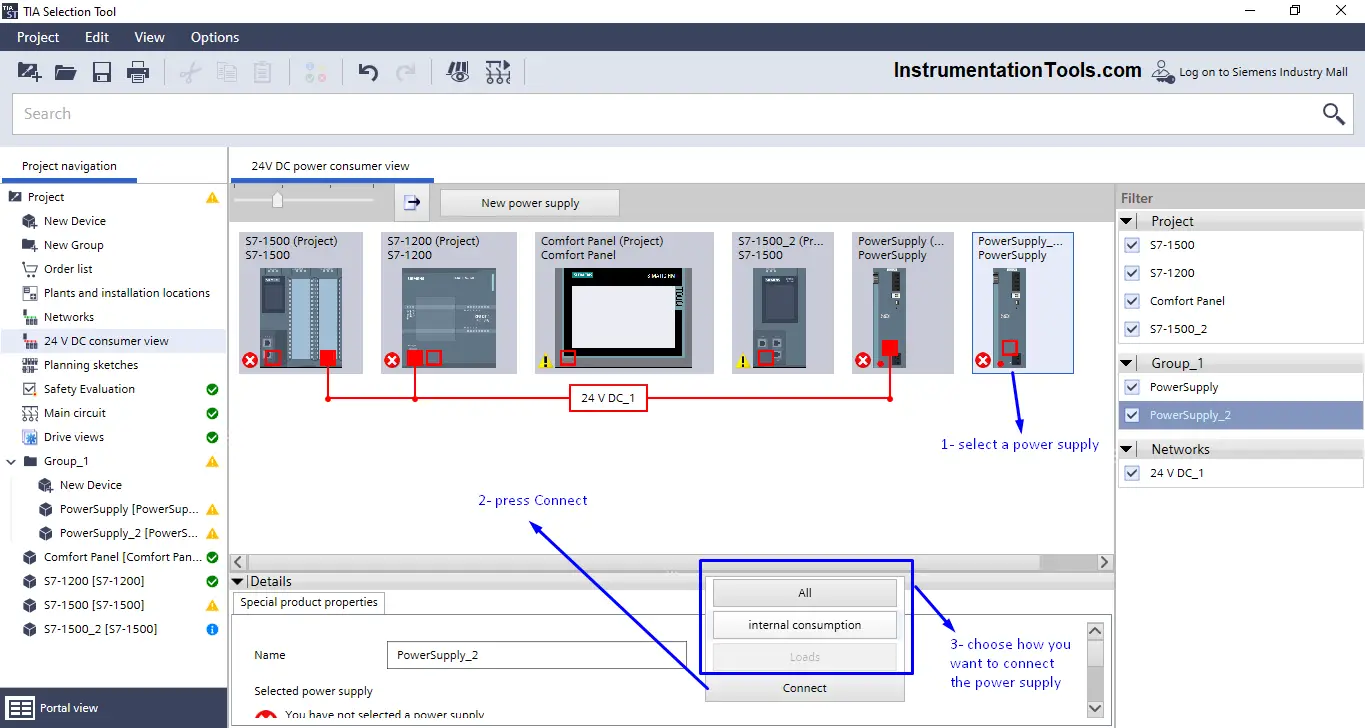Collapse the Details panel

point(238,581)
